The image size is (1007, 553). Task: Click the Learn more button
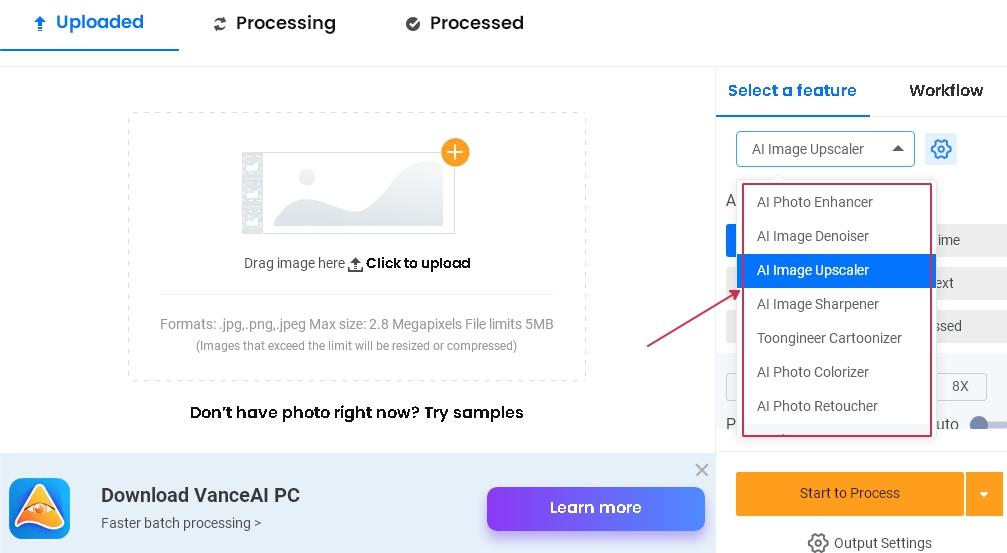point(595,508)
